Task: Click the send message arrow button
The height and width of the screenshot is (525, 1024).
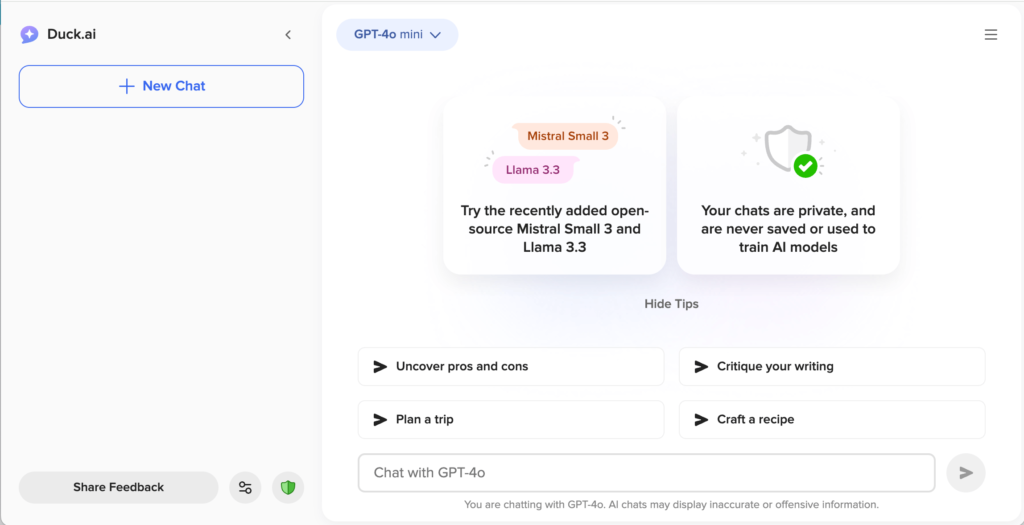Action: (966, 473)
